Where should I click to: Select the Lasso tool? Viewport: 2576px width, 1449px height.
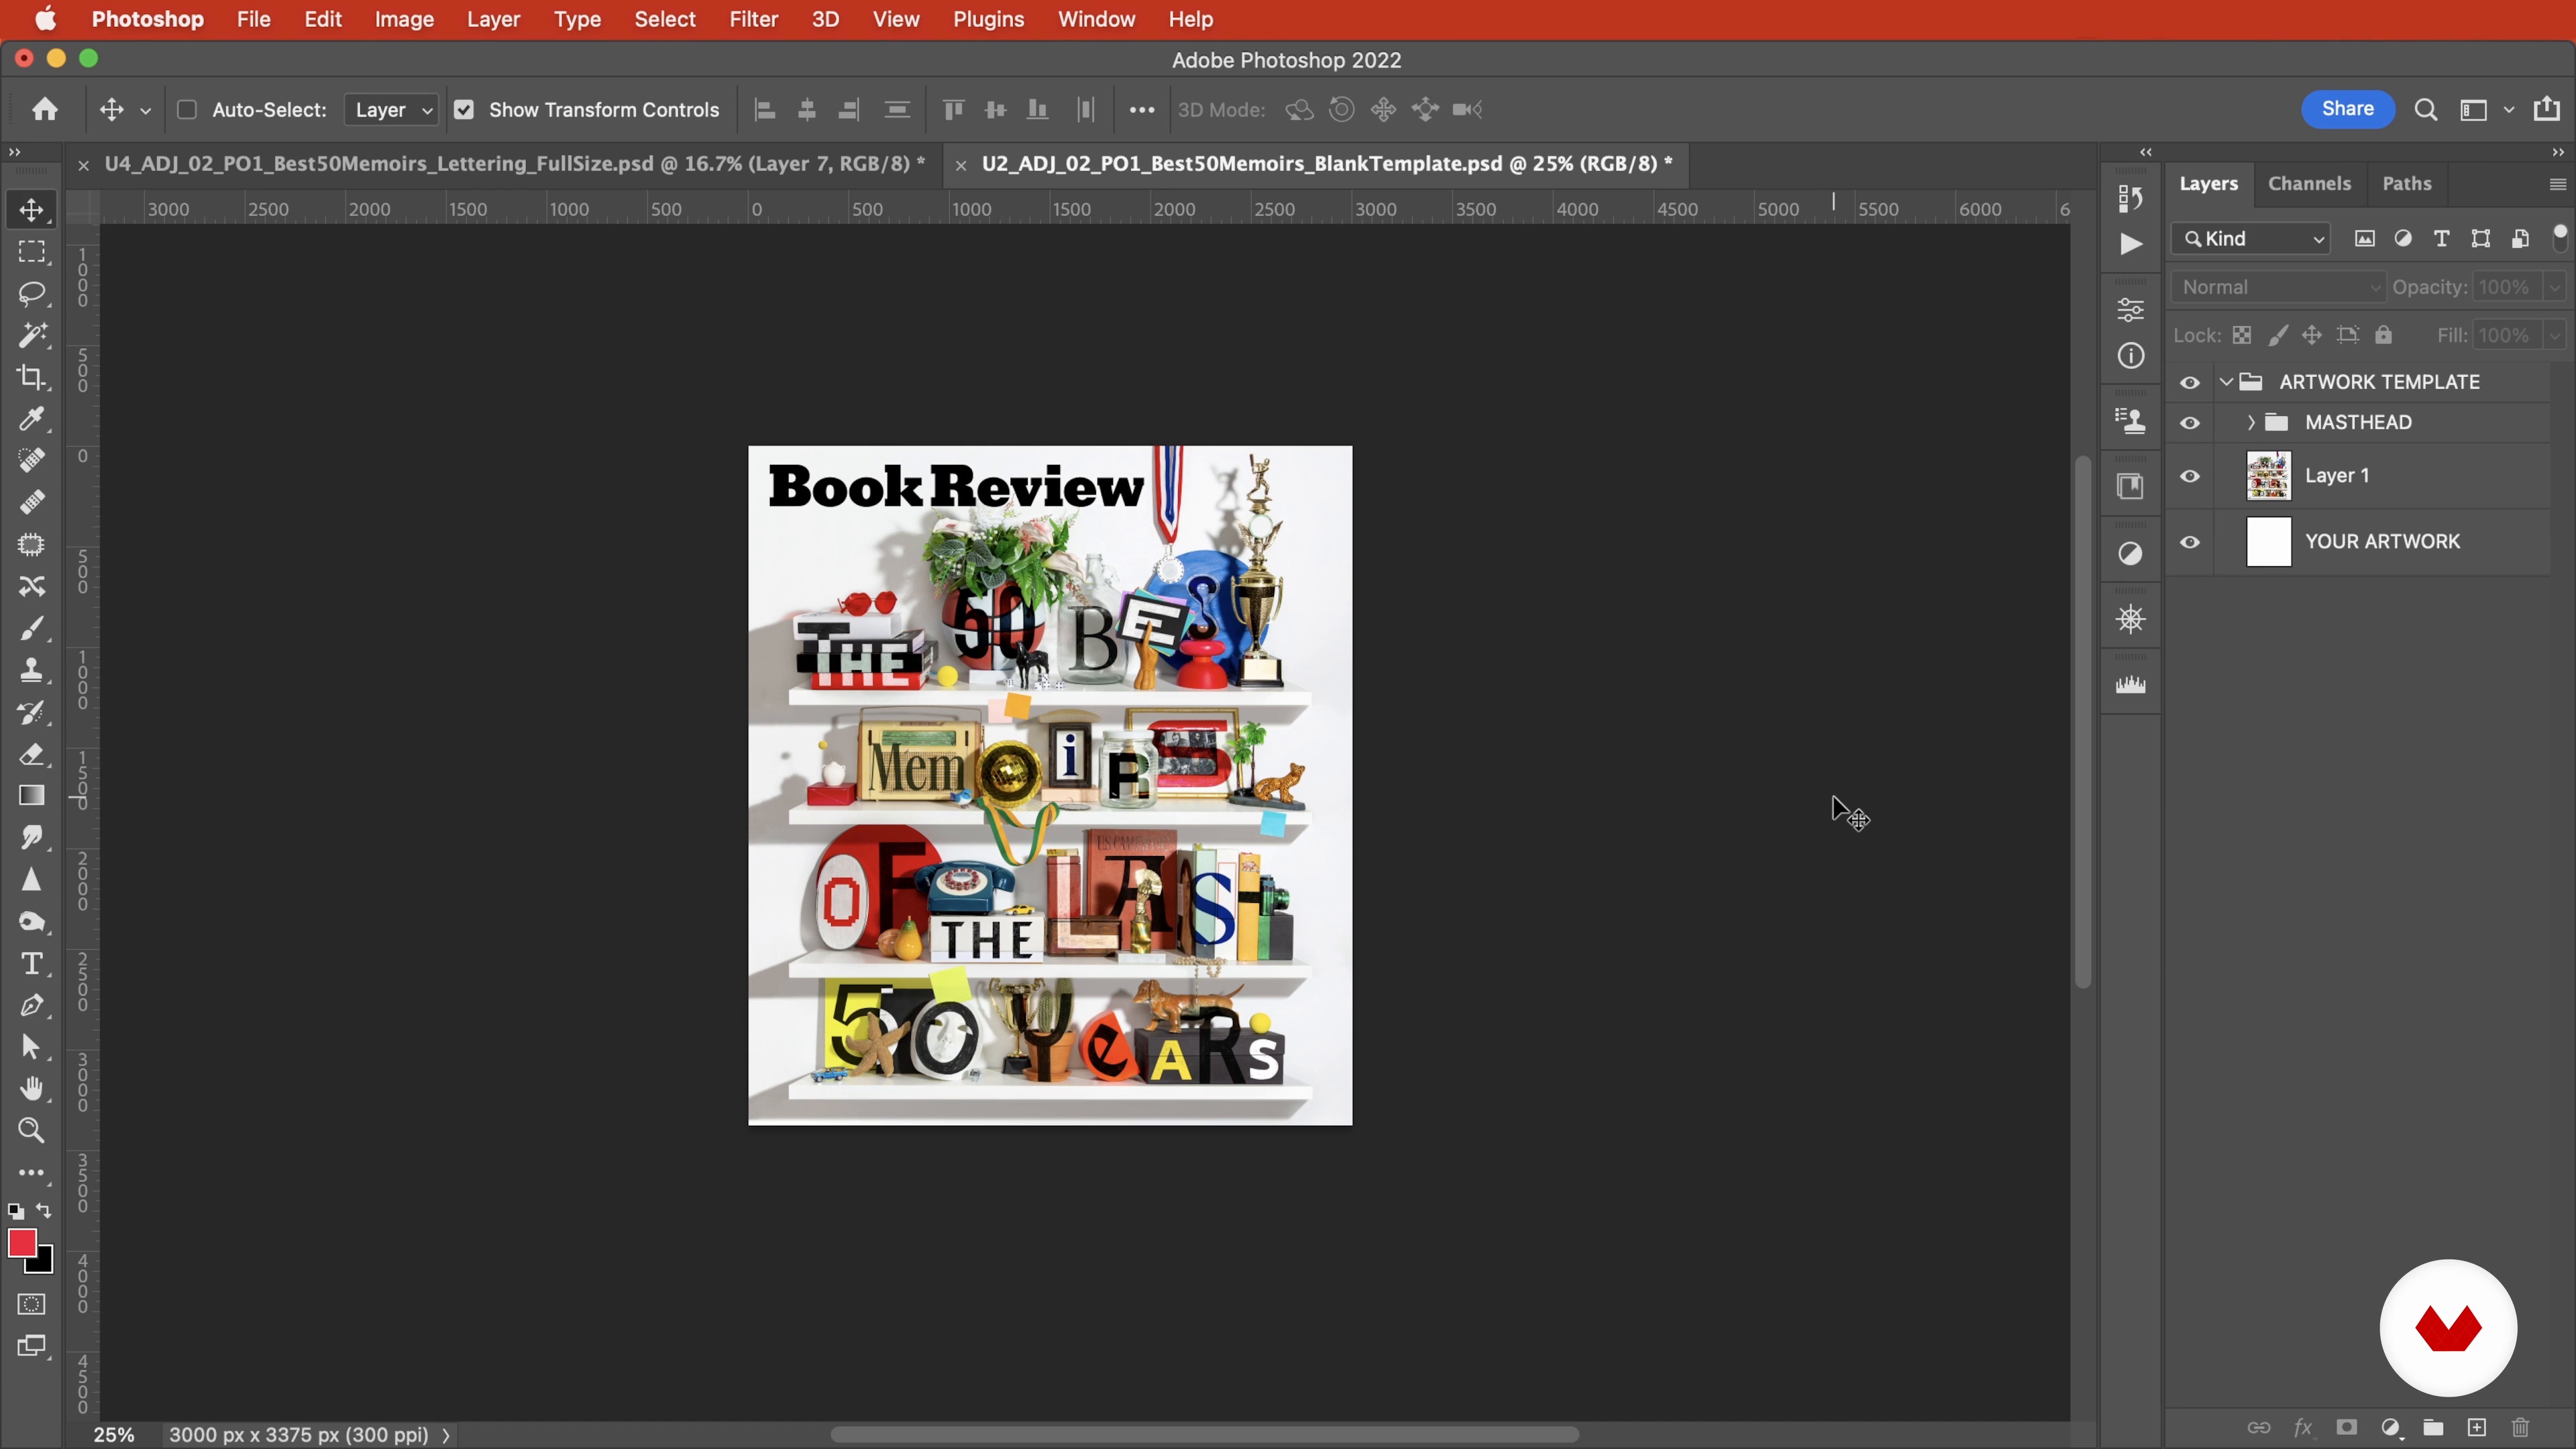pyautogui.click(x=31, y=294)
